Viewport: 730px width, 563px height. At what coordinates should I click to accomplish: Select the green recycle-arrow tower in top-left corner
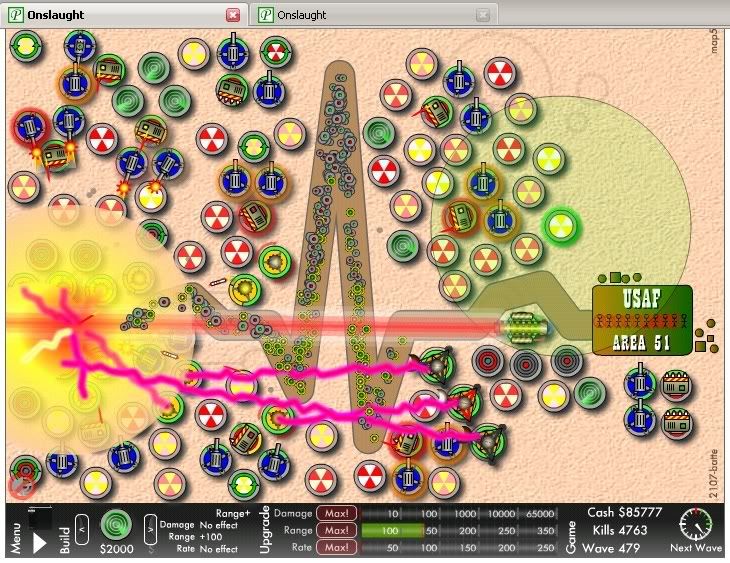26,46
